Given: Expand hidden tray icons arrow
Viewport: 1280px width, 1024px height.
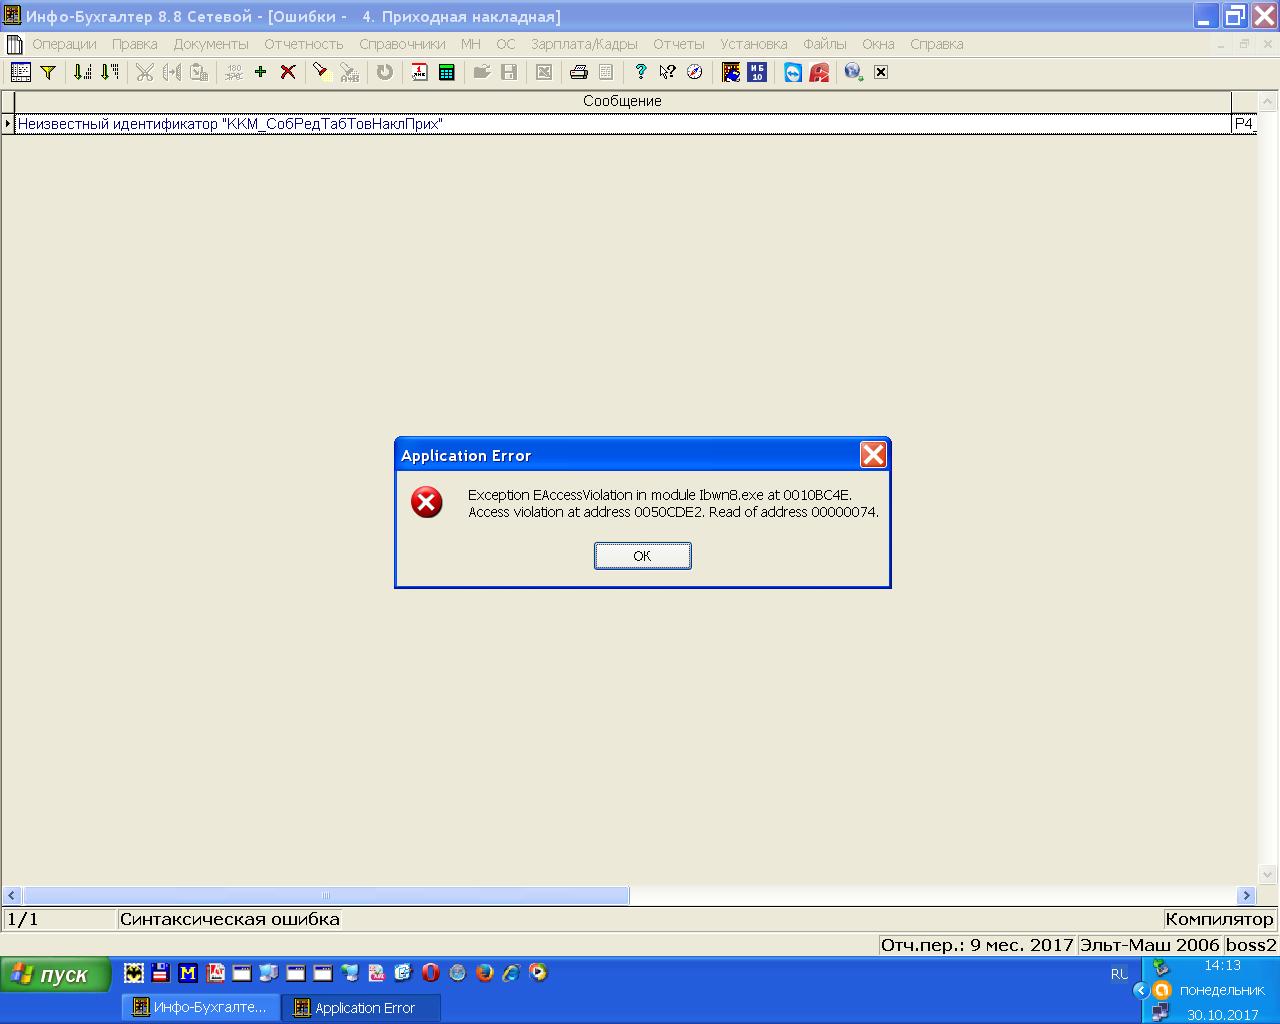Looking at the screenshot, I should pos(1140,991).
